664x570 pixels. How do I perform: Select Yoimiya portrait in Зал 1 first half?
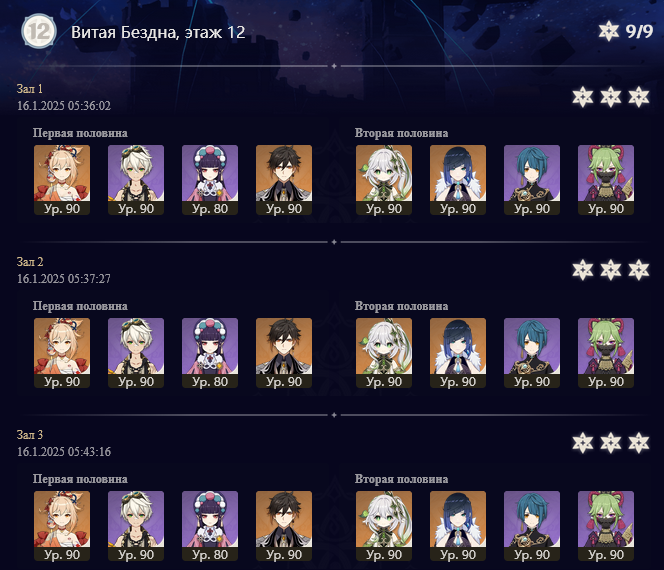[62, 180]
